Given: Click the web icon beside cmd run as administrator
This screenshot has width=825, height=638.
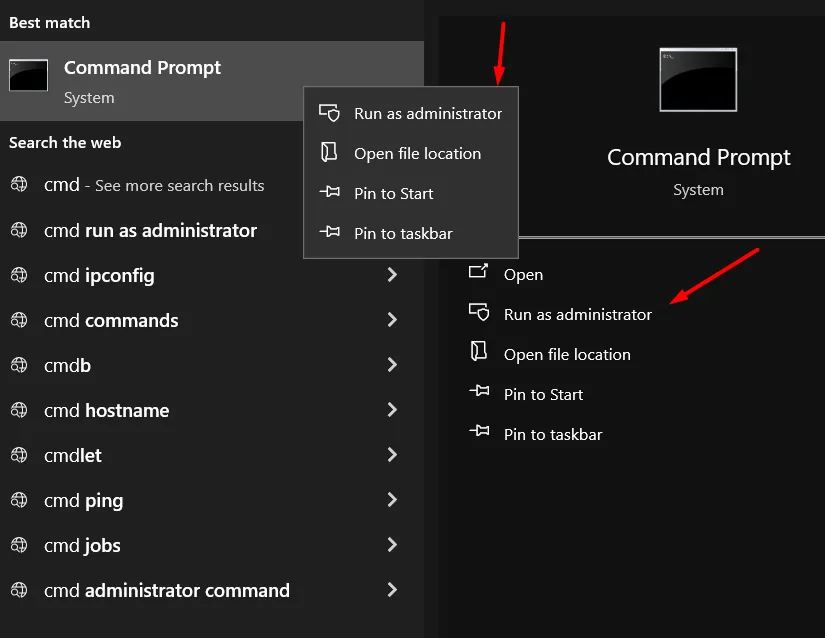Looking at the screenshot, I should [x=19, y=230].
